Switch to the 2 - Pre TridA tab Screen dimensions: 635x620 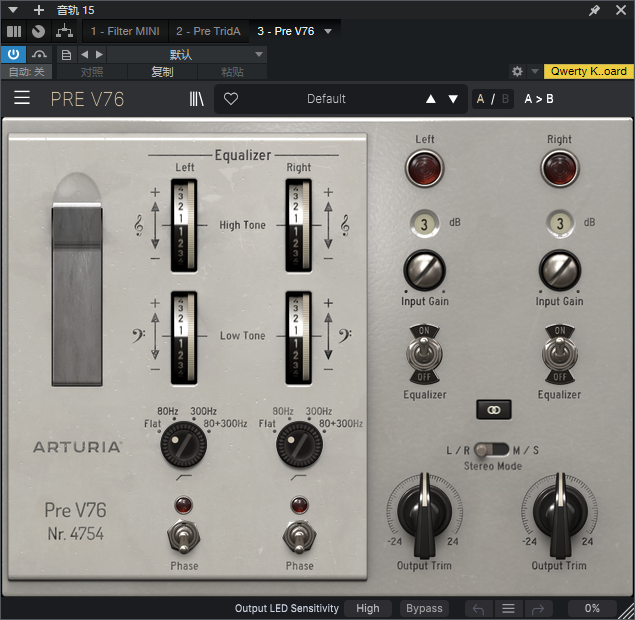(208, 31)
